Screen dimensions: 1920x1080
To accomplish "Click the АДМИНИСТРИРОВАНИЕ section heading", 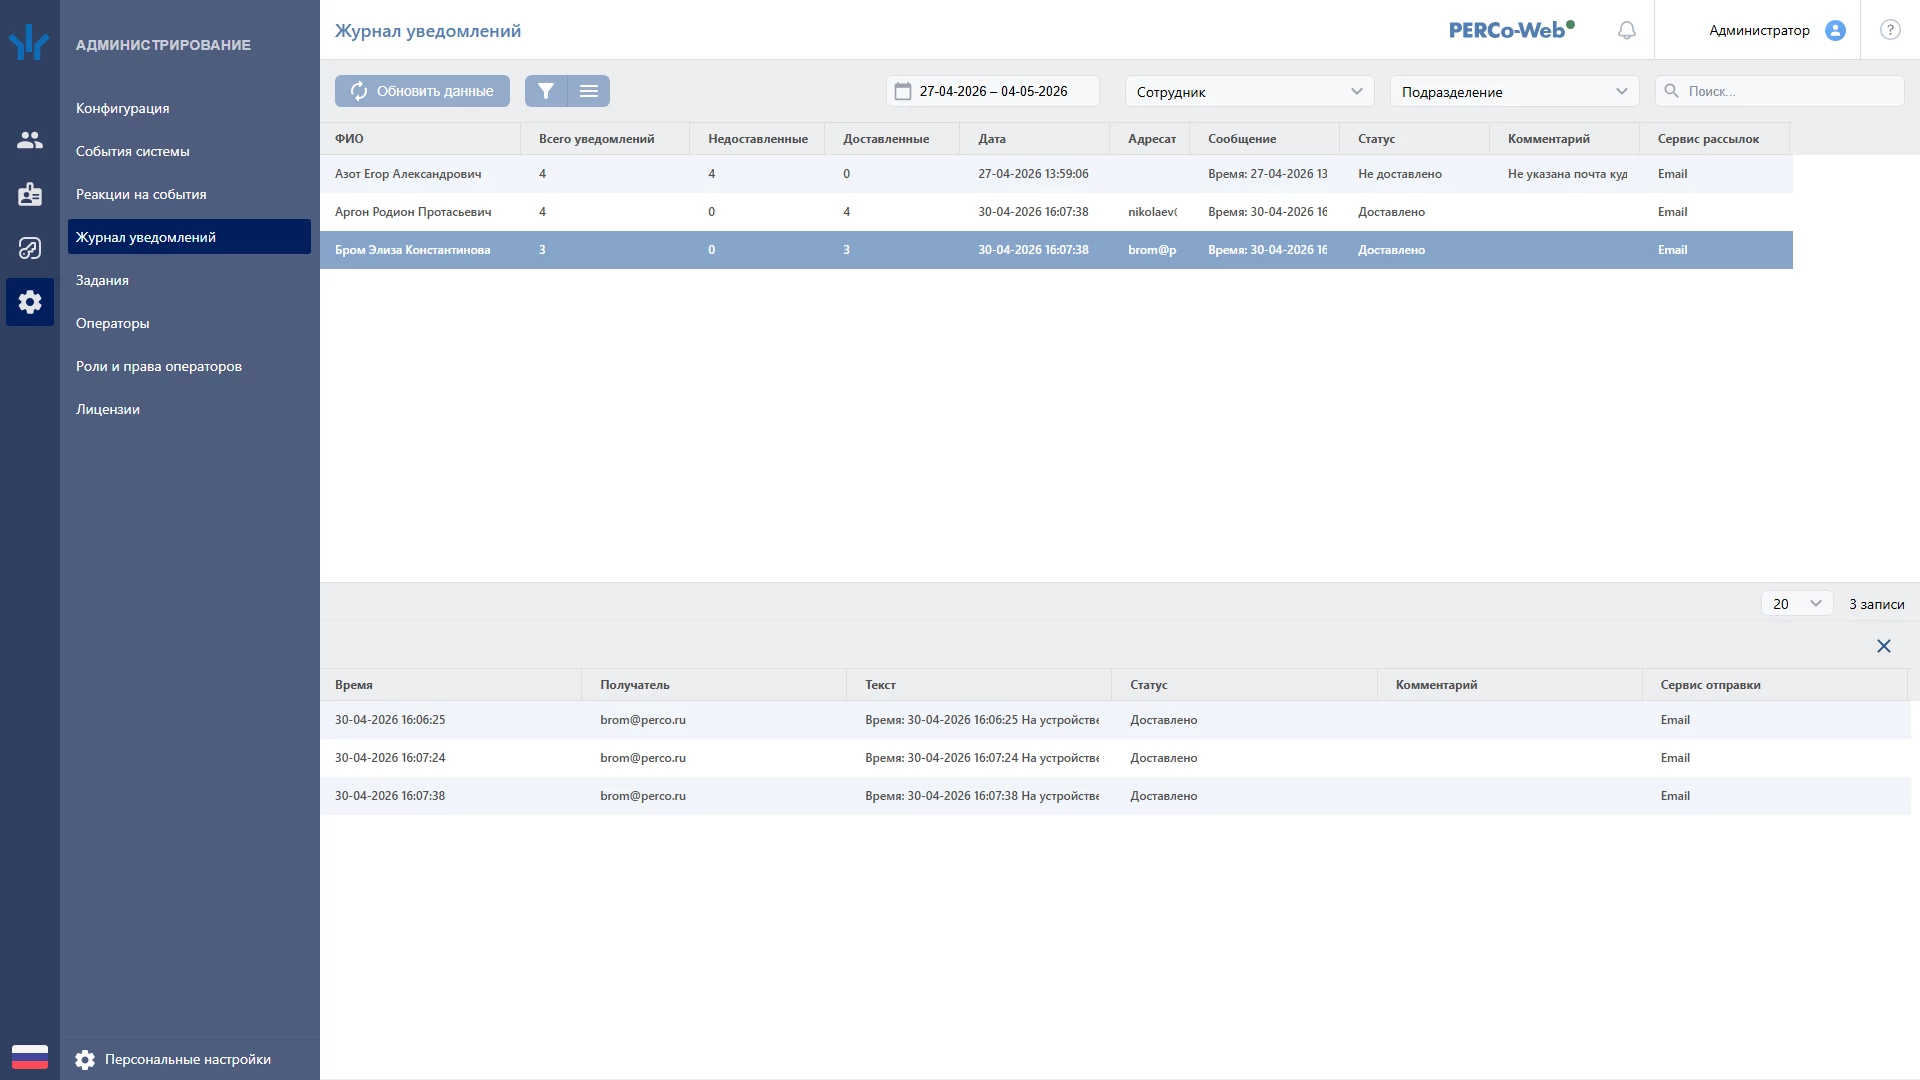I will pyautogui.click(x=163, y=45).
